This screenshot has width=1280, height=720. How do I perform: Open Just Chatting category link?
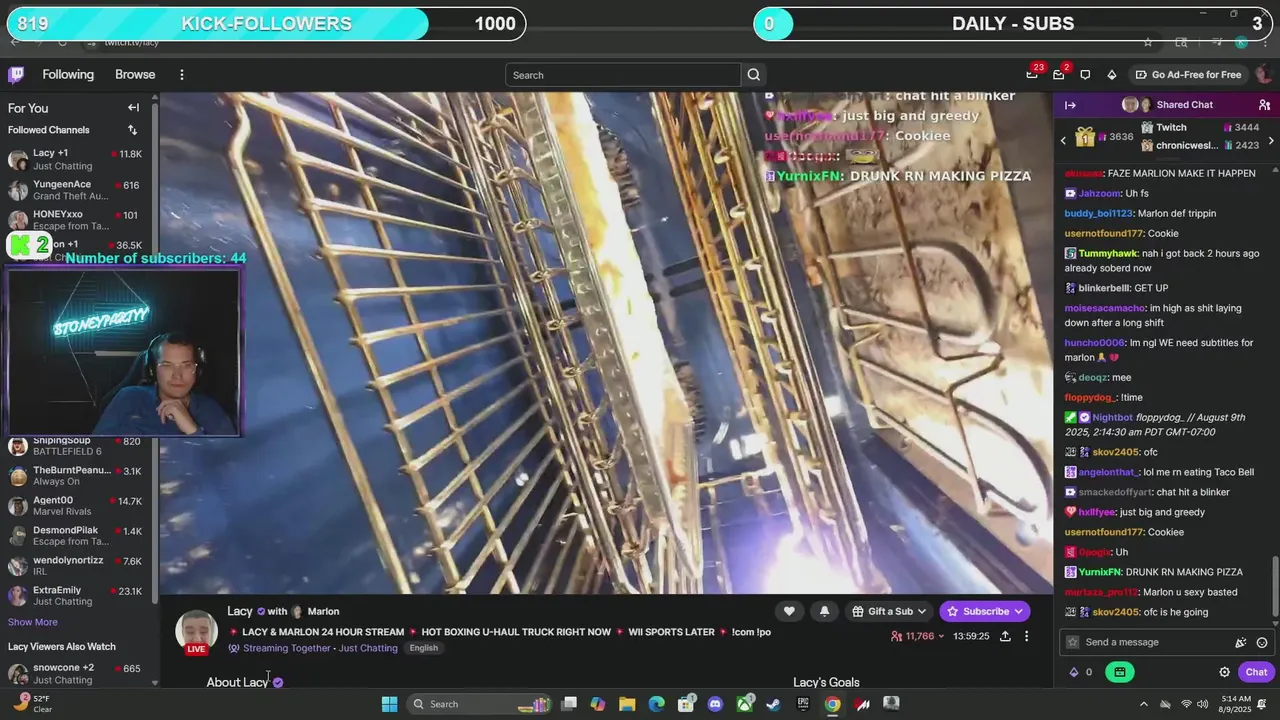click(x=366, y=648)
